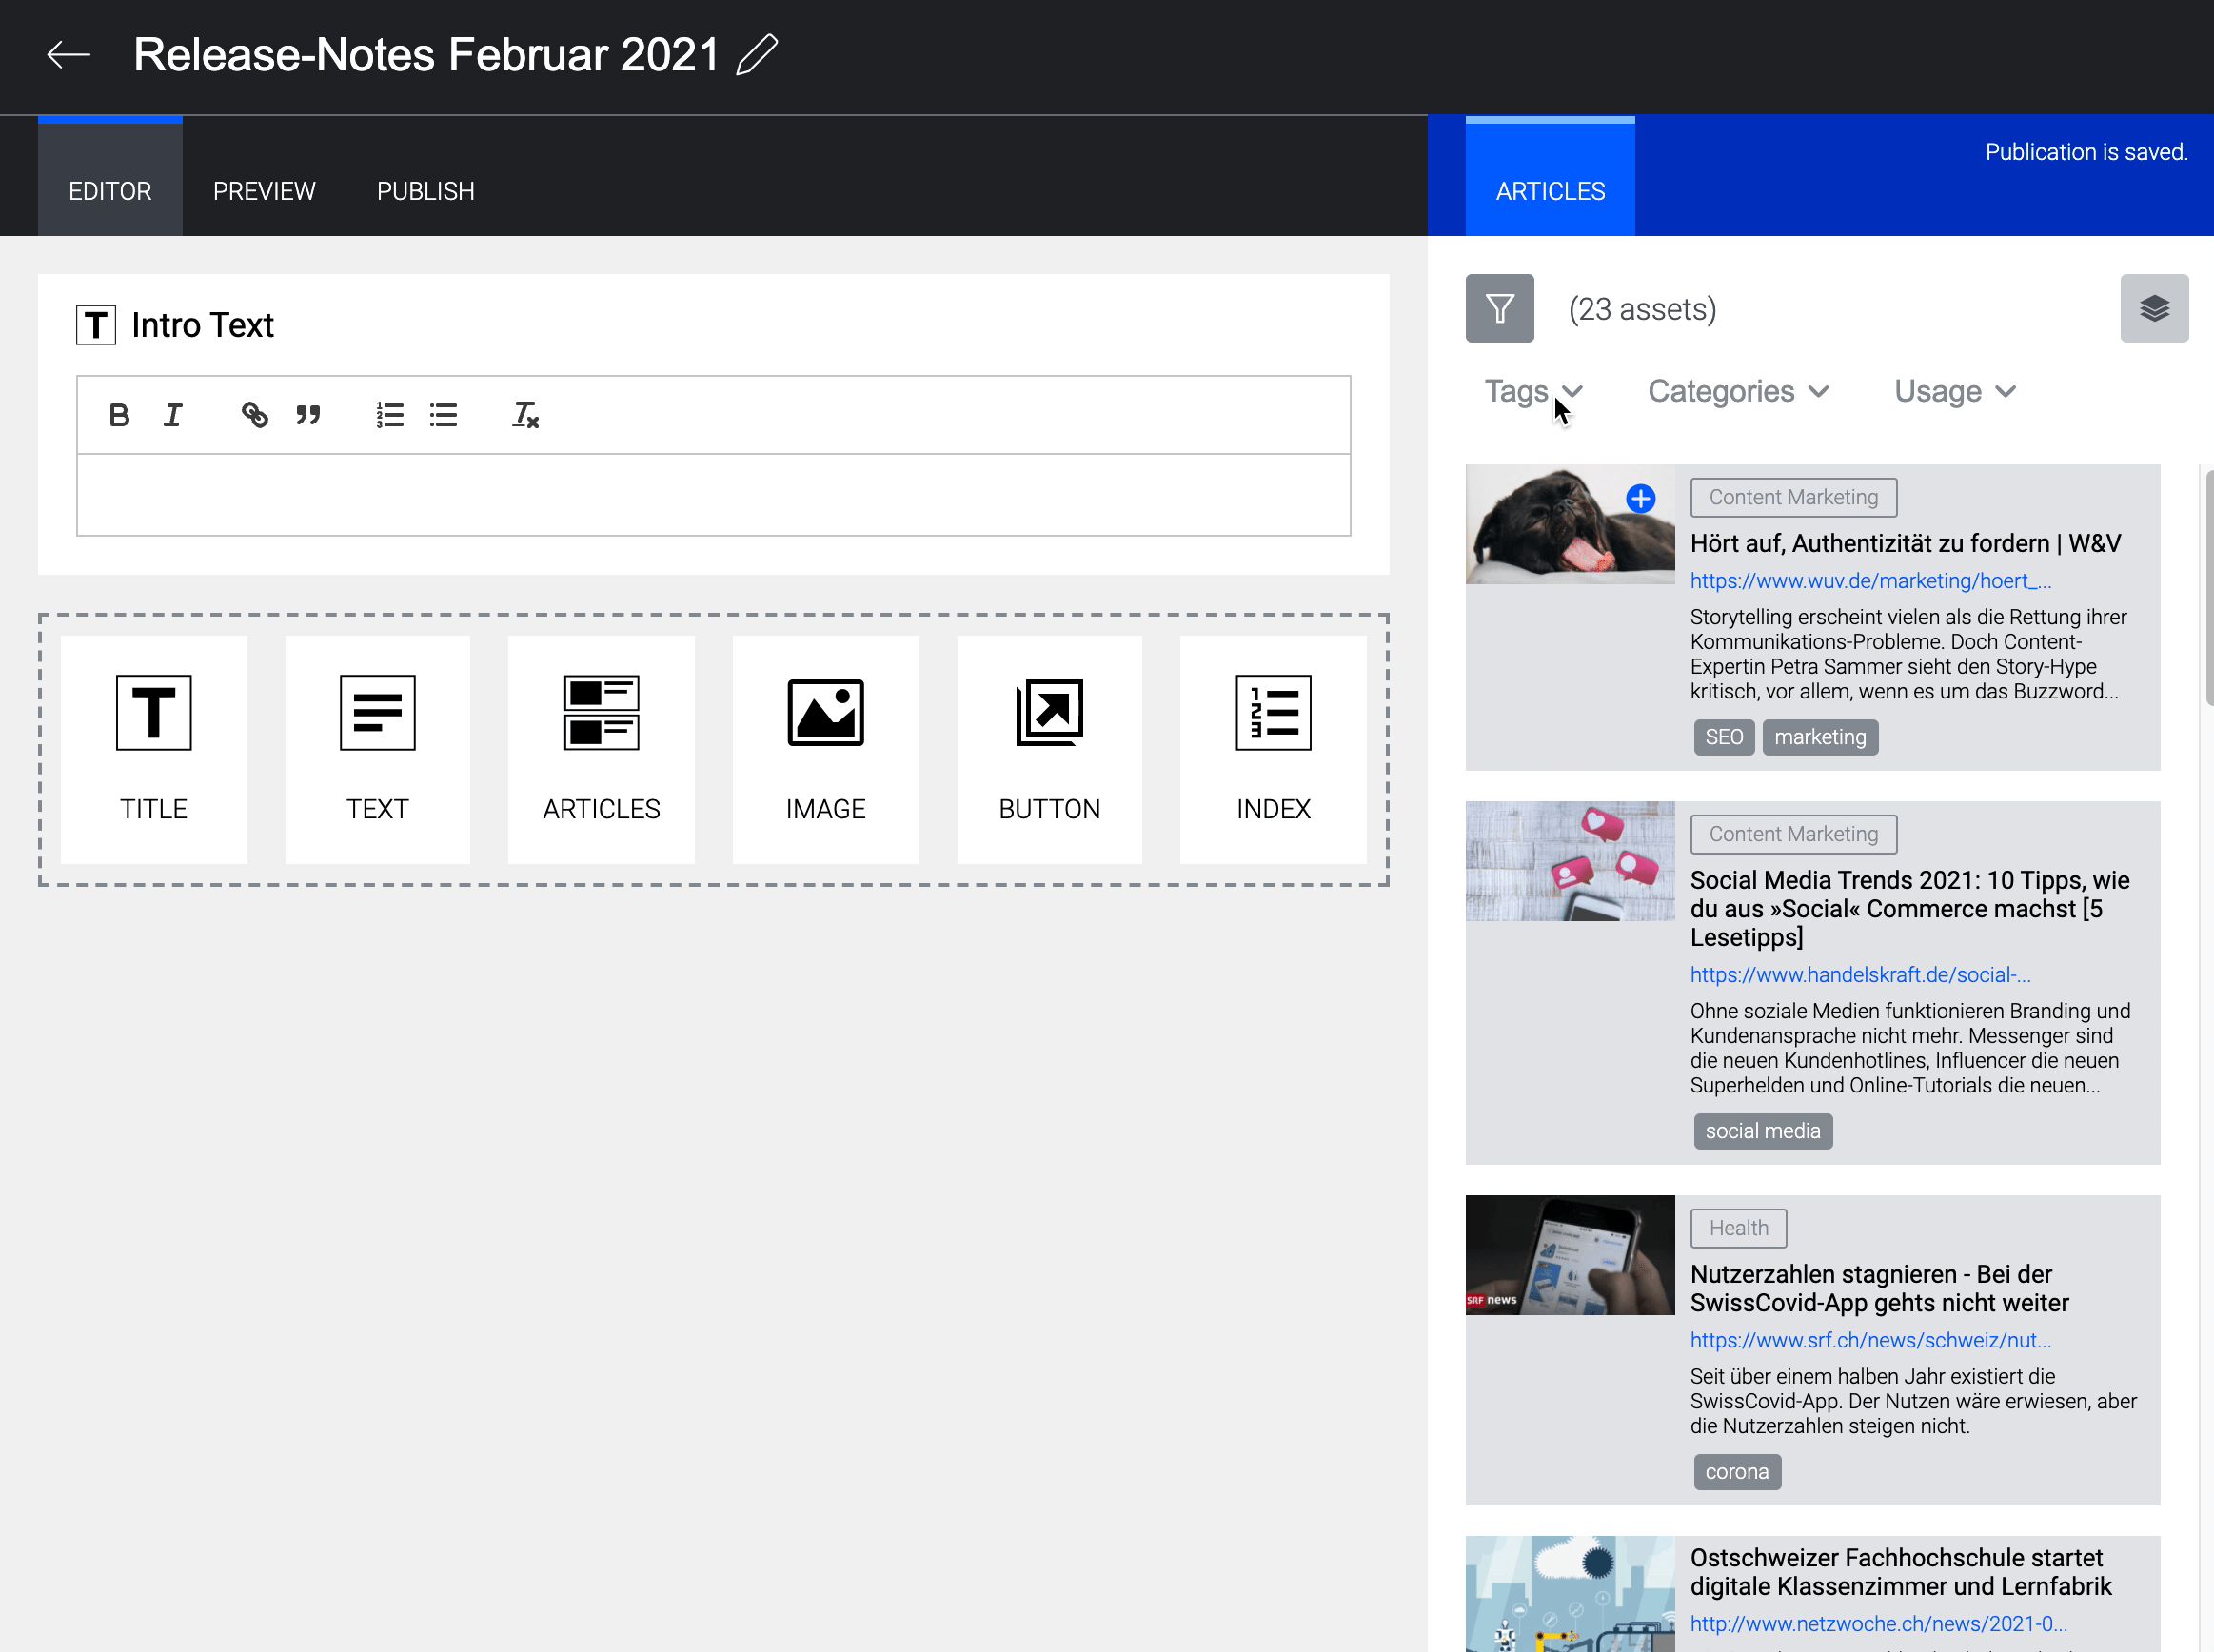
Task: Add a TITLE block
Action: [x=153, y=750]
